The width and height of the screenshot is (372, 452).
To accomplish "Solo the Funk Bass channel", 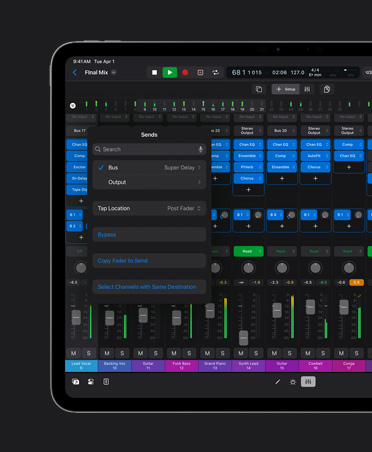I will tap(189, 353).
